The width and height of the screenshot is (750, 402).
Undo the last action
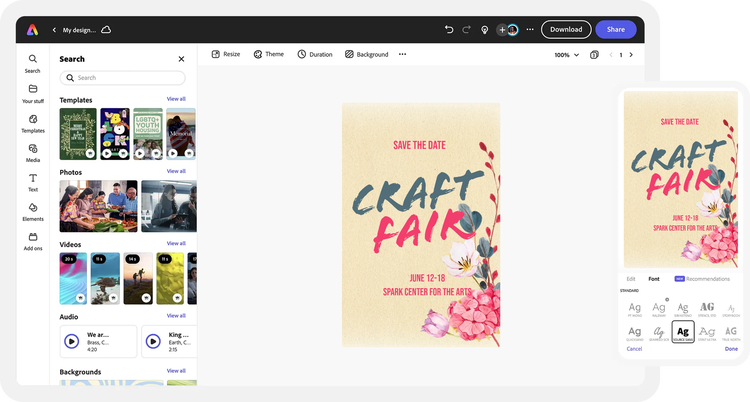(449, 30)
